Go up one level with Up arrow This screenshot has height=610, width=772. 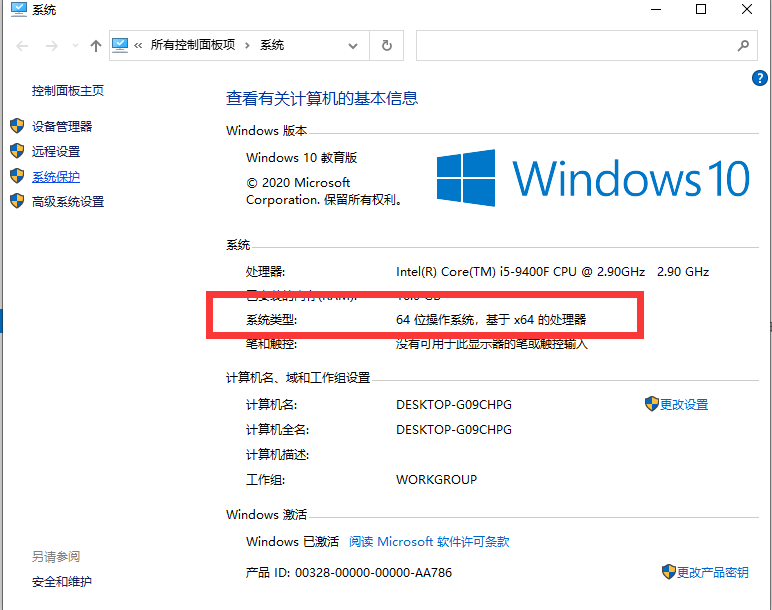tap(96, 46)
